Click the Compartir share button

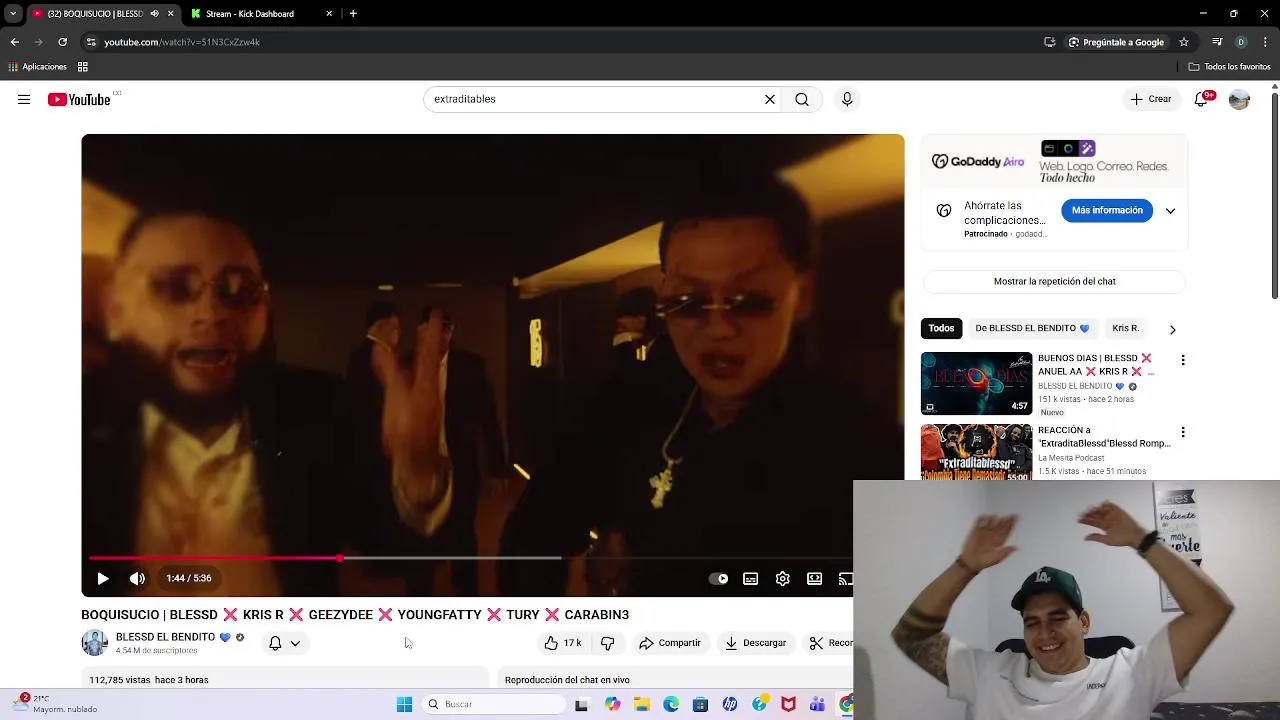tap(670, 643)
